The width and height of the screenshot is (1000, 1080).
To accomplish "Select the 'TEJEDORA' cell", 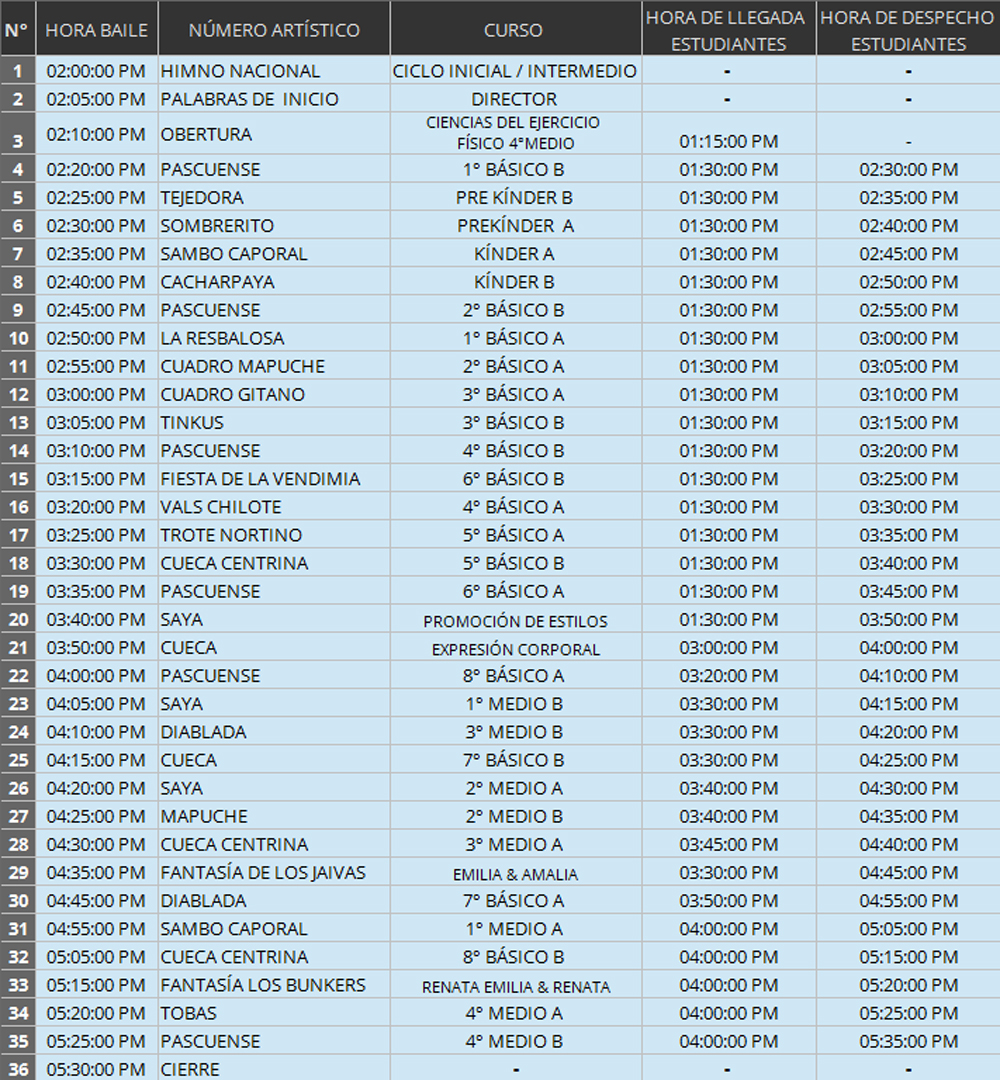I will tap(274, 197).
